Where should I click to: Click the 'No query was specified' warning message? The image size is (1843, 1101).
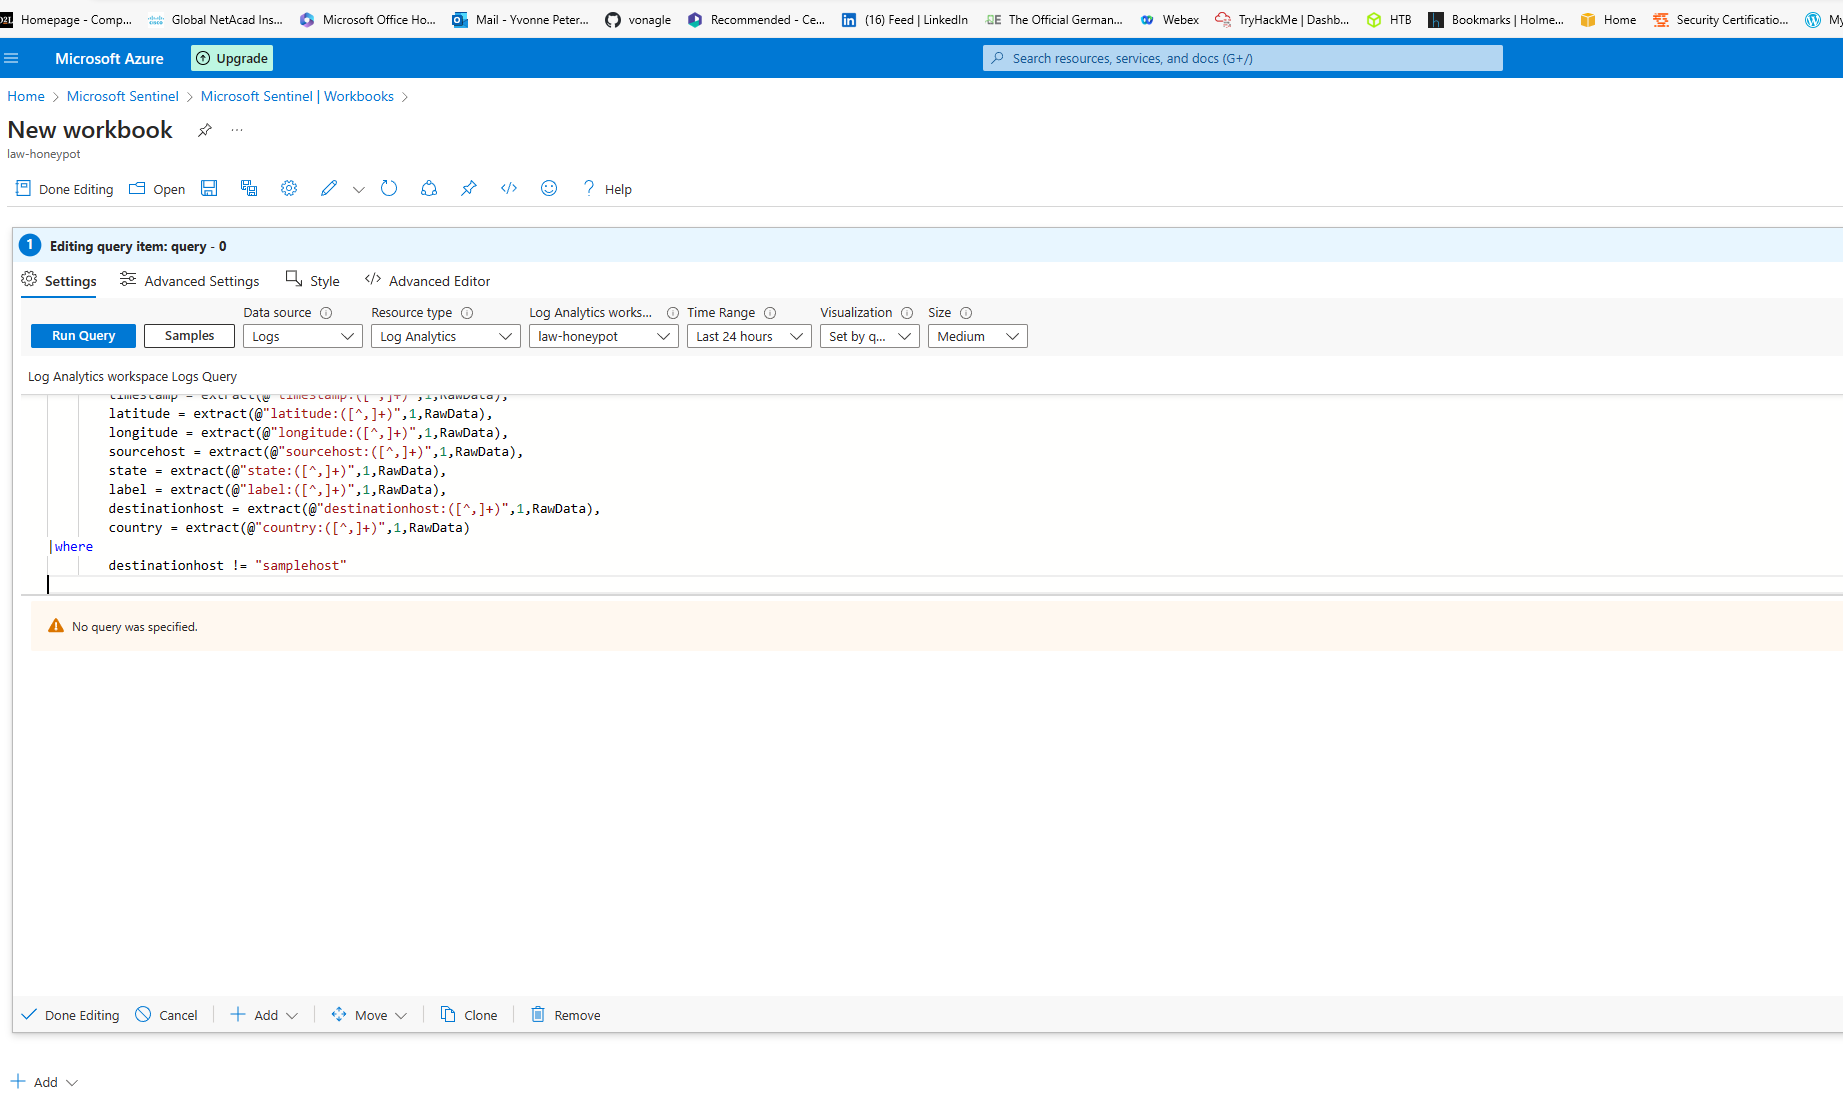click(135, 627)
